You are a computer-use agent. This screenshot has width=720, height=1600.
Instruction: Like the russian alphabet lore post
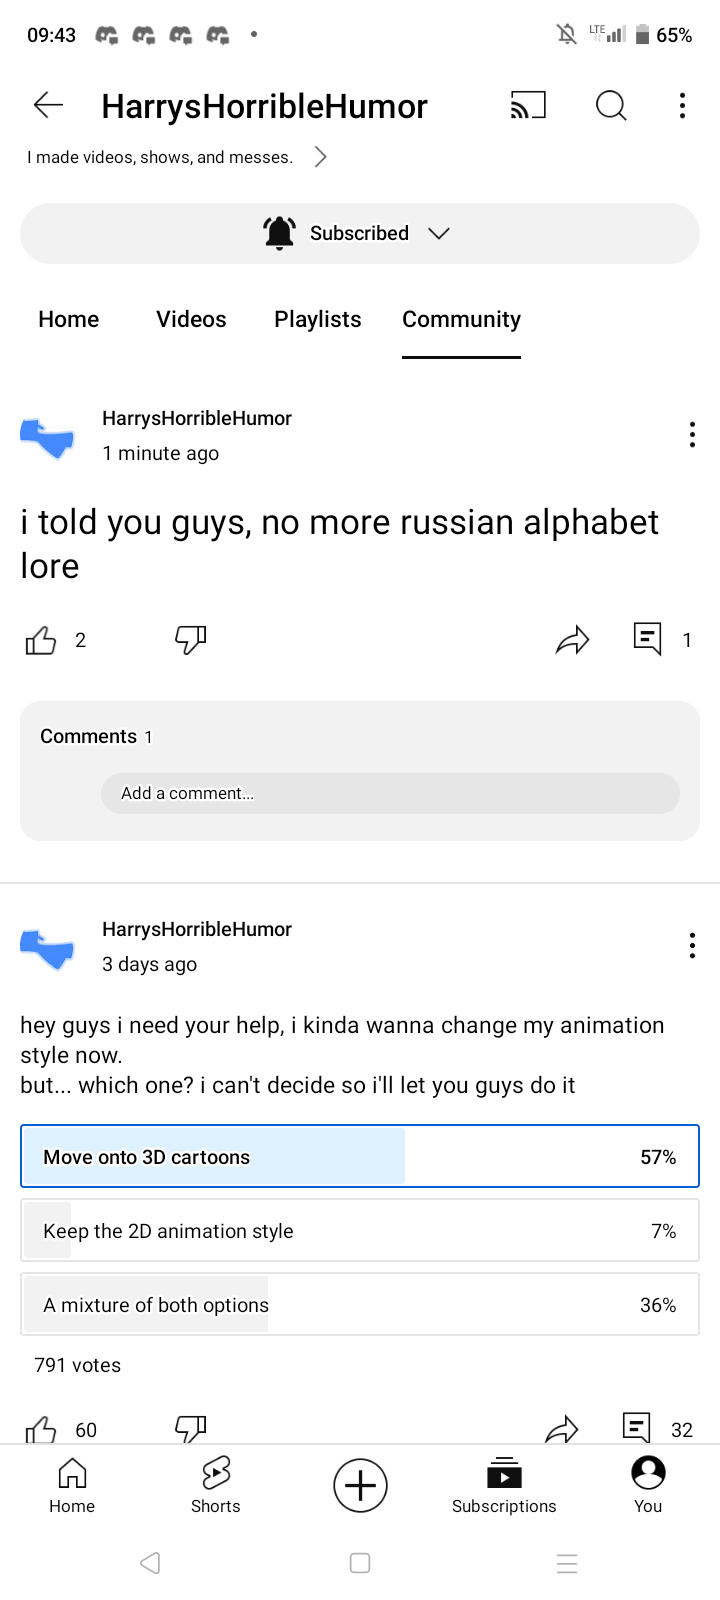(41, 640)
